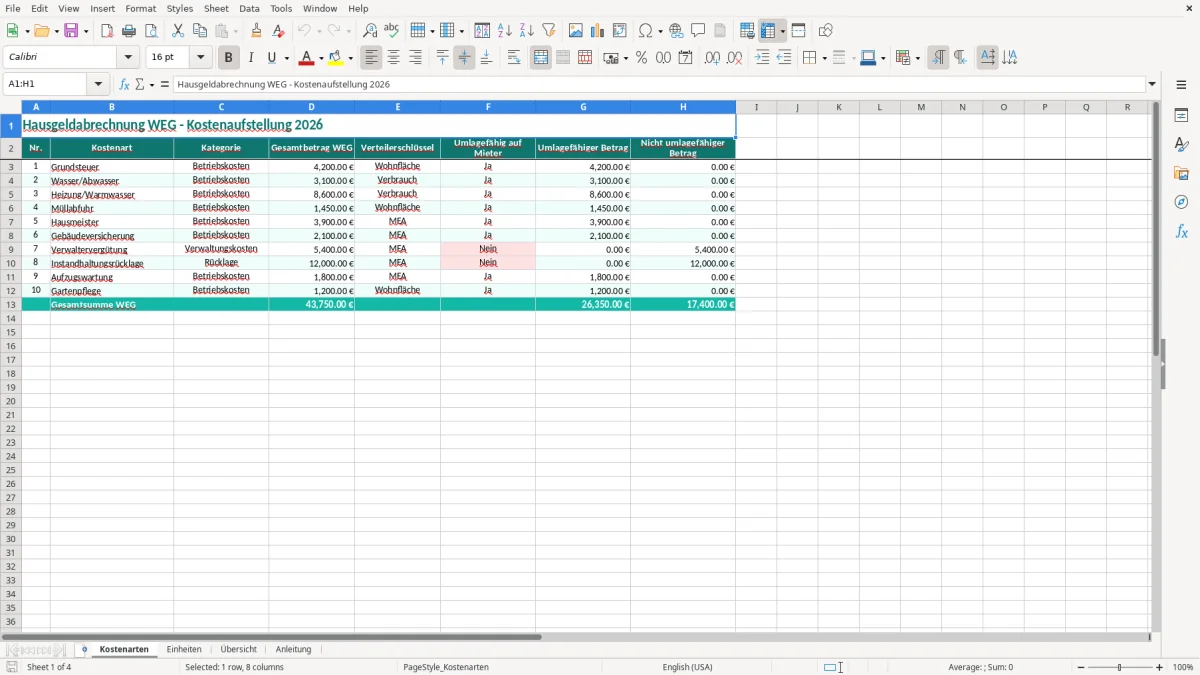Click the Font Color red swatch
The height and width of the screenshot is (675, 1200).
[x=307, y=58]
